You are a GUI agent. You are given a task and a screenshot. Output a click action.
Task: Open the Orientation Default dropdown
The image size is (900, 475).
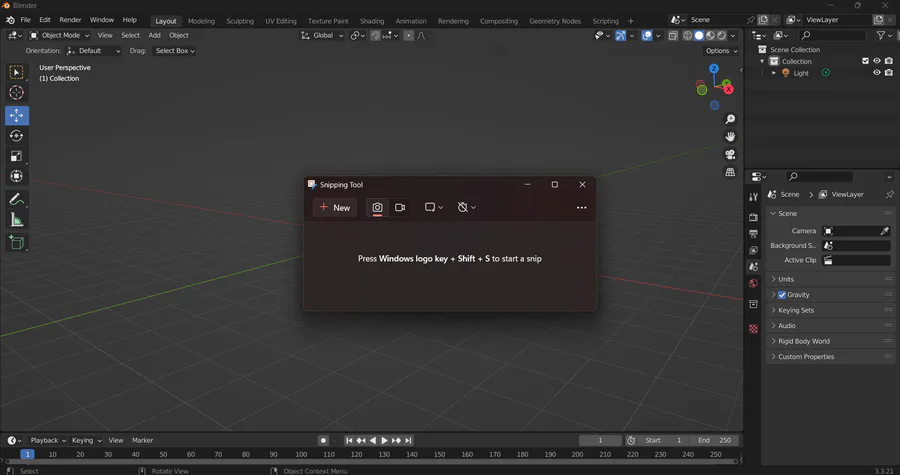(94, 51)
